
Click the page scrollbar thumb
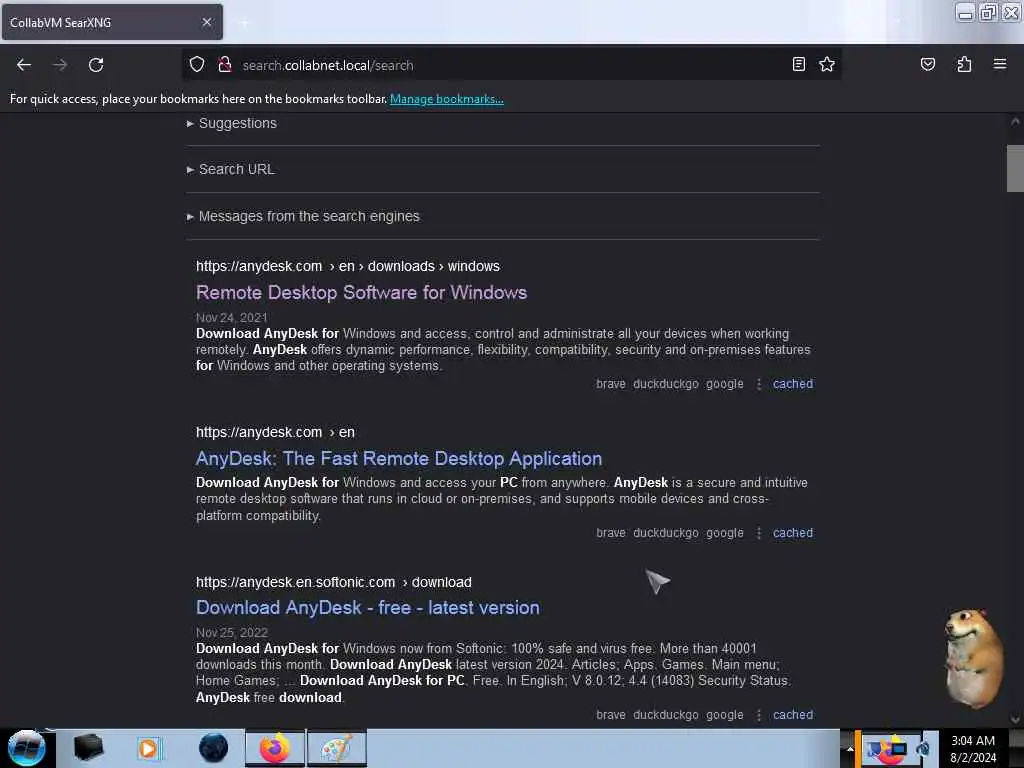click(1015, 168)
